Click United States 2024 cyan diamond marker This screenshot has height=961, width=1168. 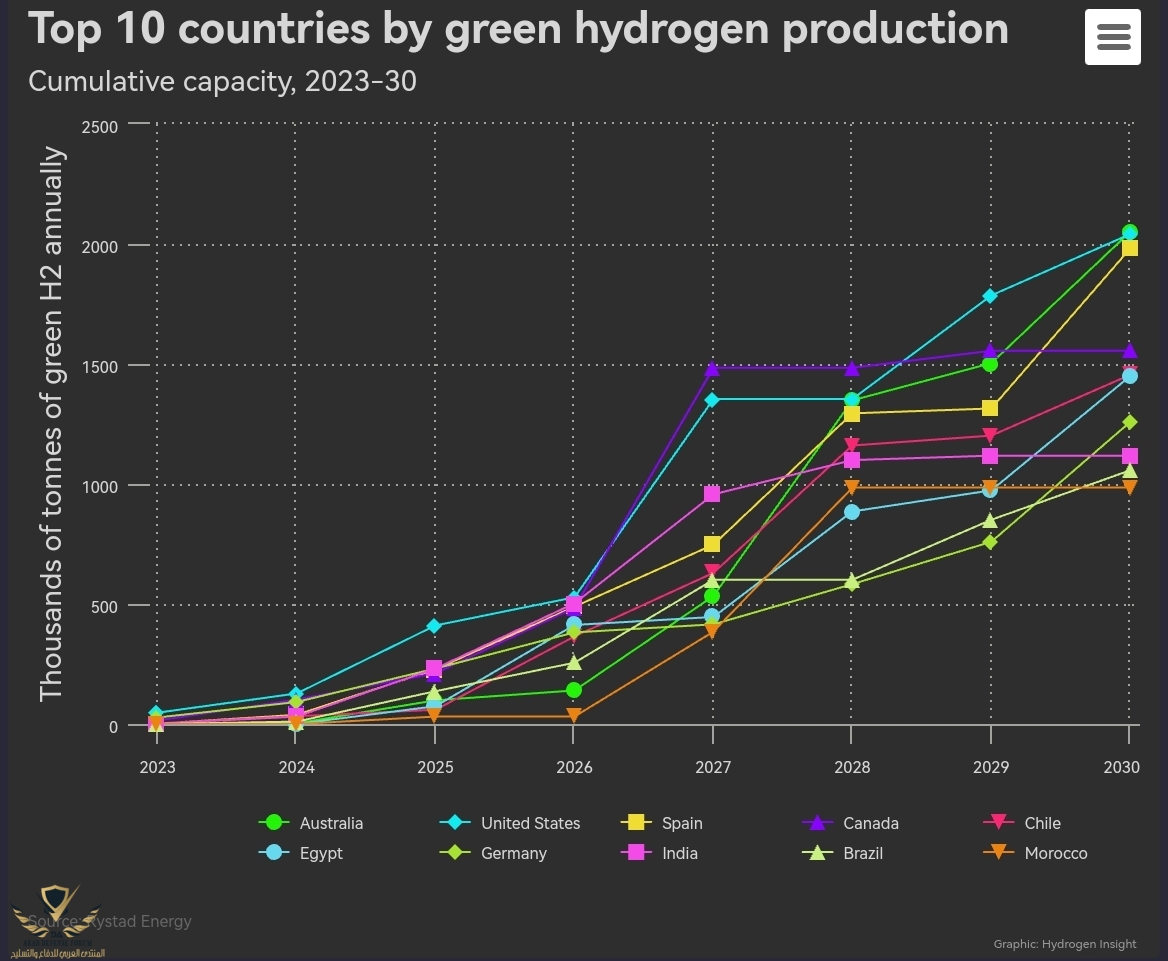pyautogui.click(x=296, y=694)
